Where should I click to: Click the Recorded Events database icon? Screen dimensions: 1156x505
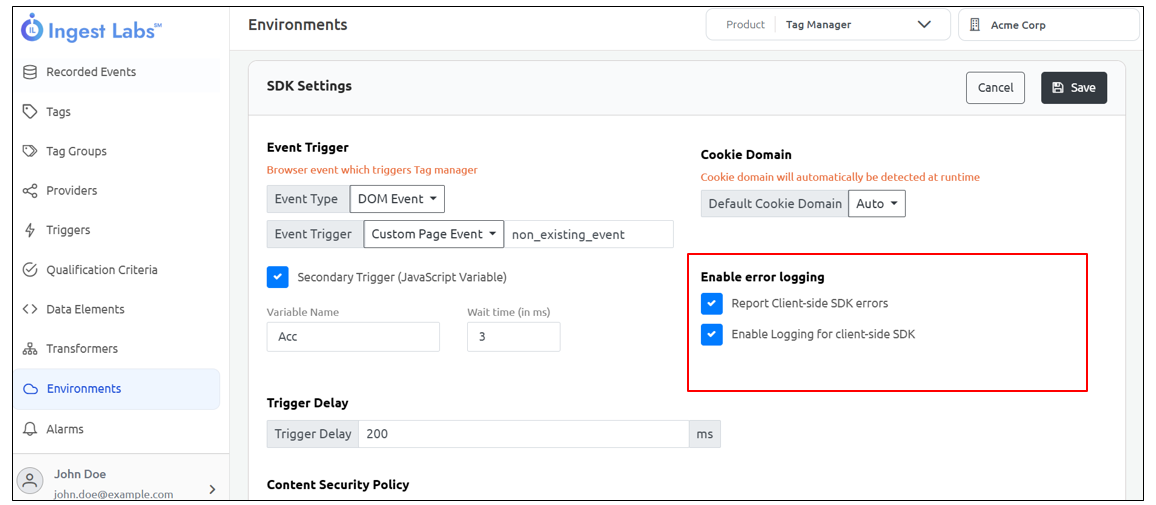pos(30,72)
